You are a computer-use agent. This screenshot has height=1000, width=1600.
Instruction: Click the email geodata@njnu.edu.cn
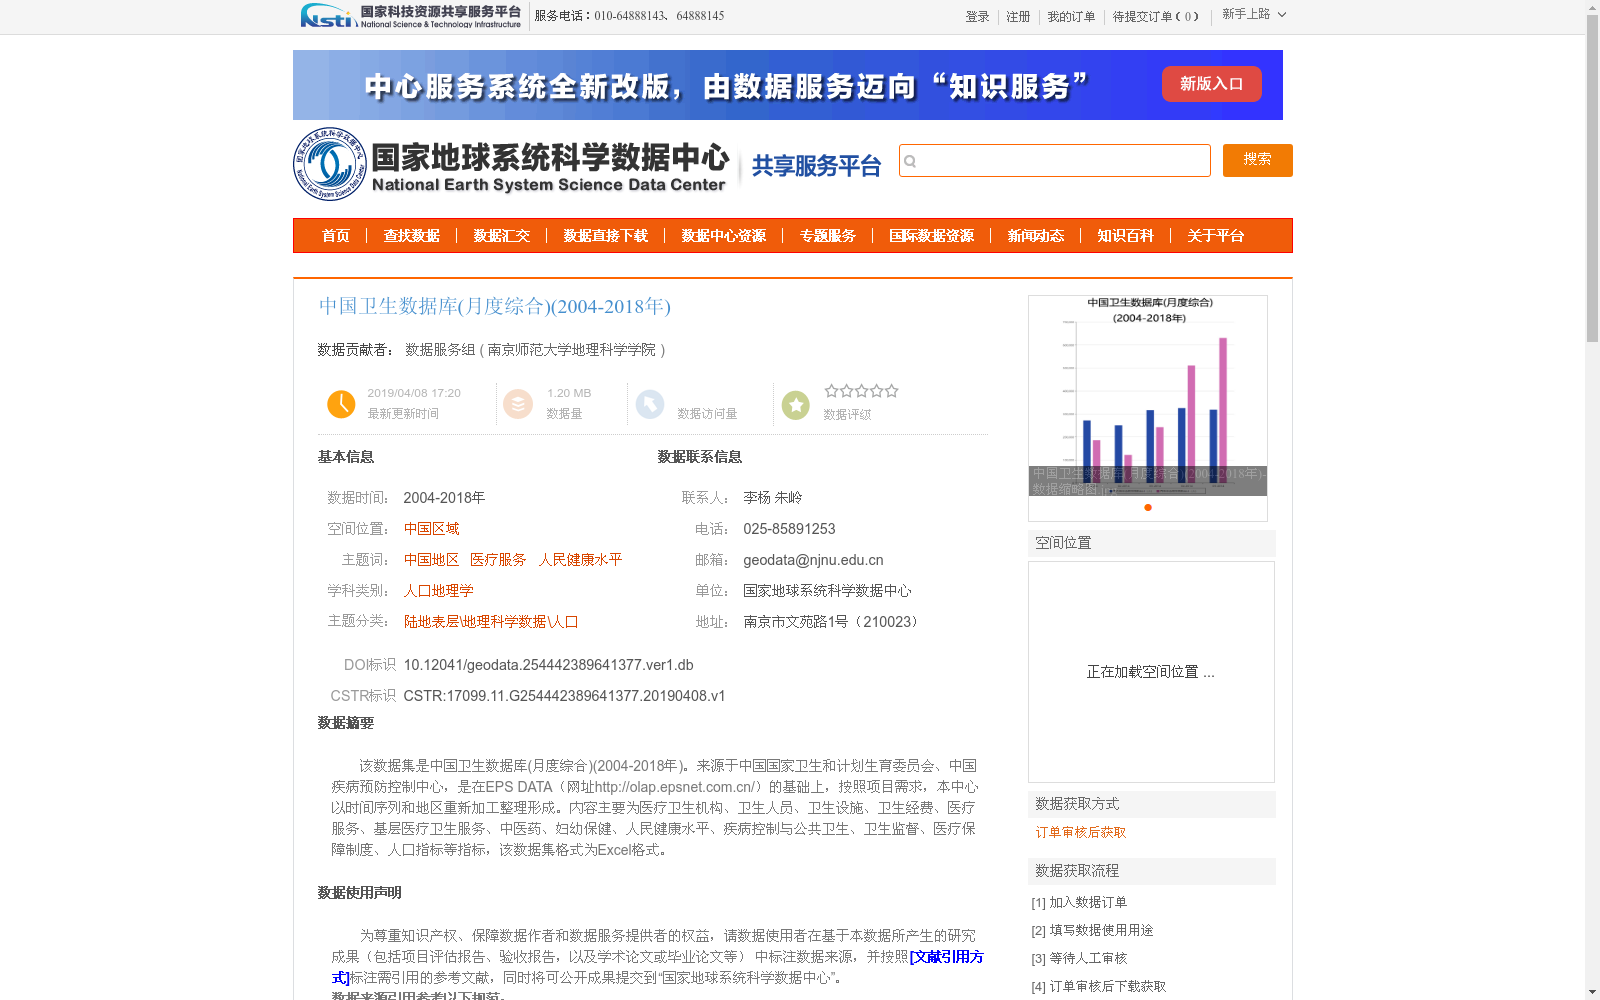[x=814, y=560]
